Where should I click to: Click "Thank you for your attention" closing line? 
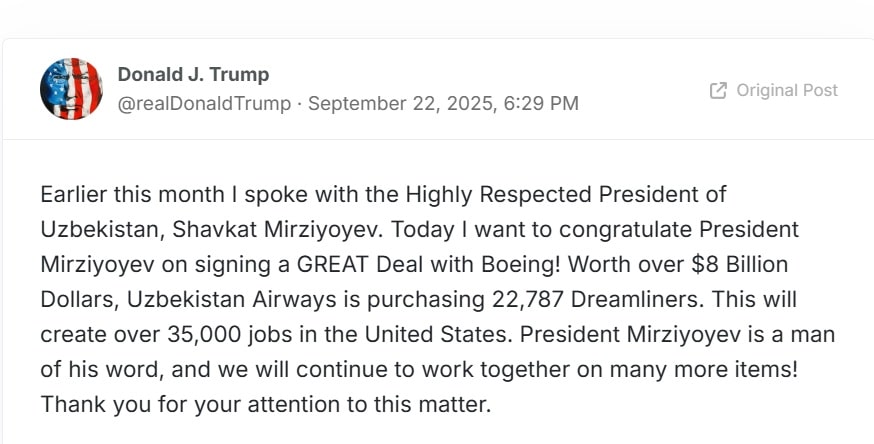coord(191,405)
